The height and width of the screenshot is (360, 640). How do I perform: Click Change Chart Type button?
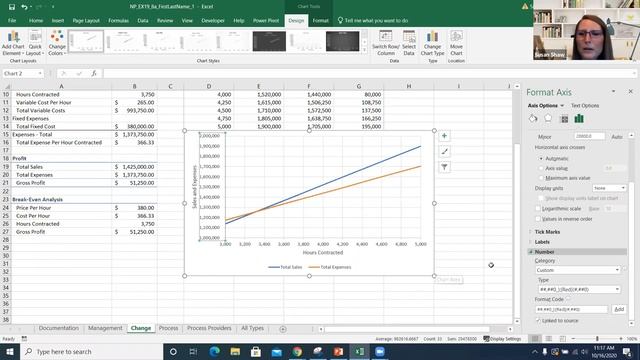[432, 43]
